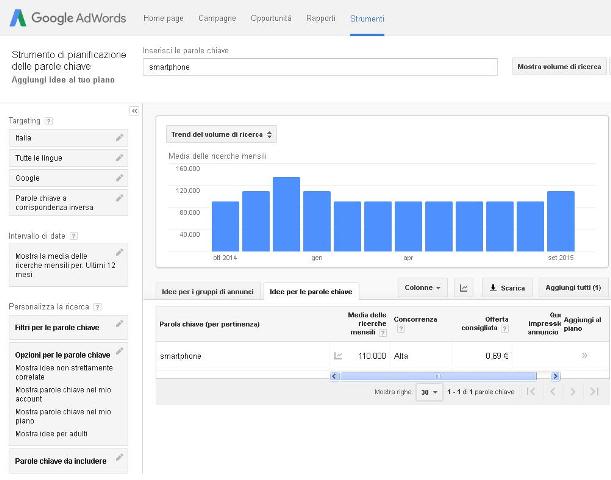Viewport: 611px width, 480px height.
Task: Click Aggiungi tutti (1) button
Action: pyautogui.click(x=573, y=288)
